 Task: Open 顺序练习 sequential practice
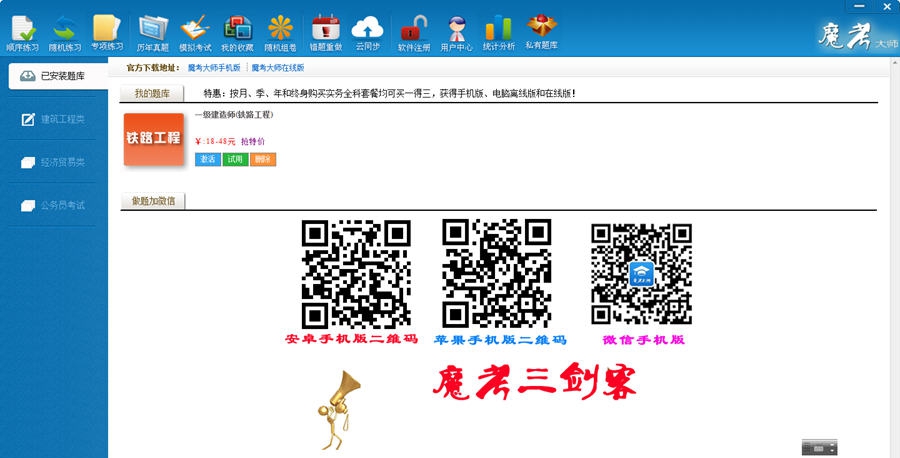[23, 33]
